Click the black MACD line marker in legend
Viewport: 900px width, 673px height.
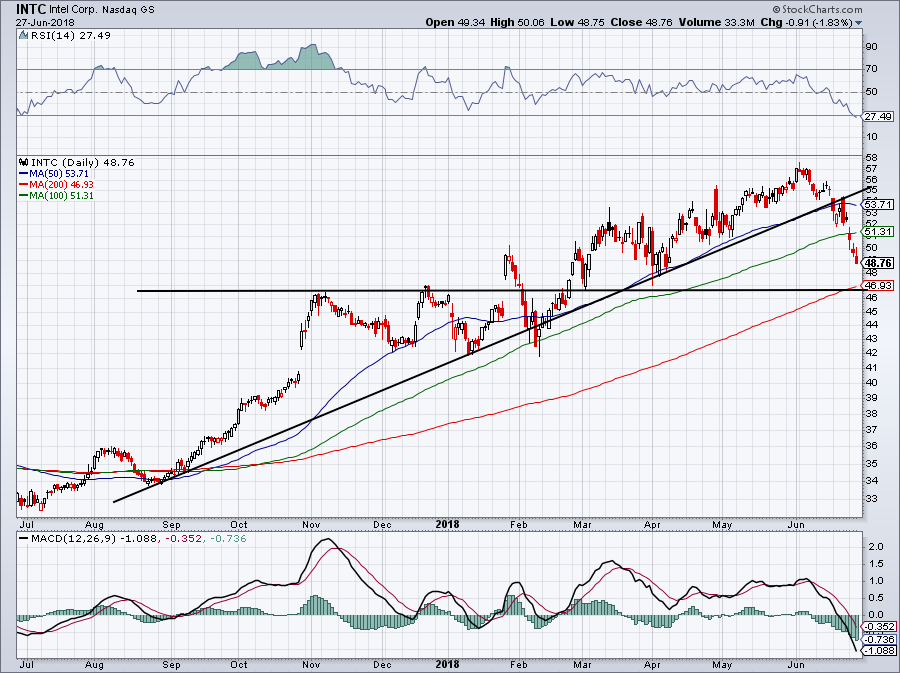pyautogui.click(x=24, y=539)
